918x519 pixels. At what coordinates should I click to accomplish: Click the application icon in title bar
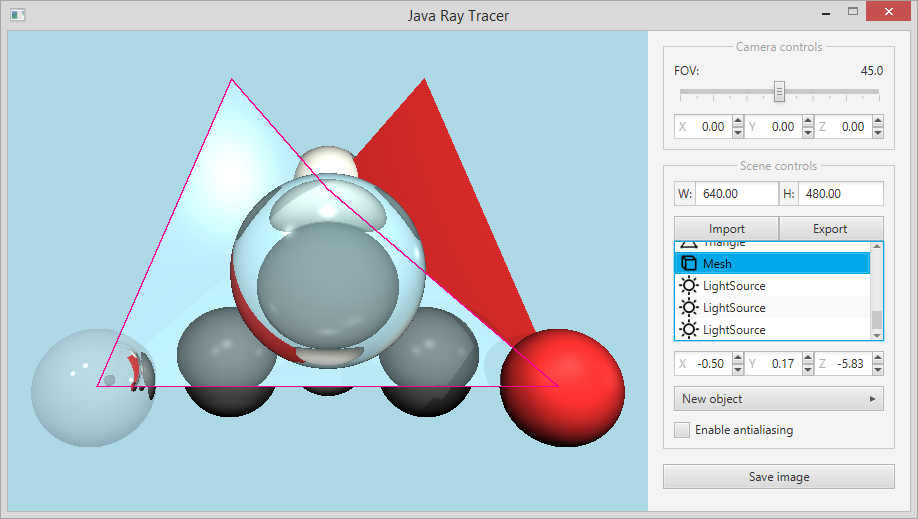tap(18, 15)
